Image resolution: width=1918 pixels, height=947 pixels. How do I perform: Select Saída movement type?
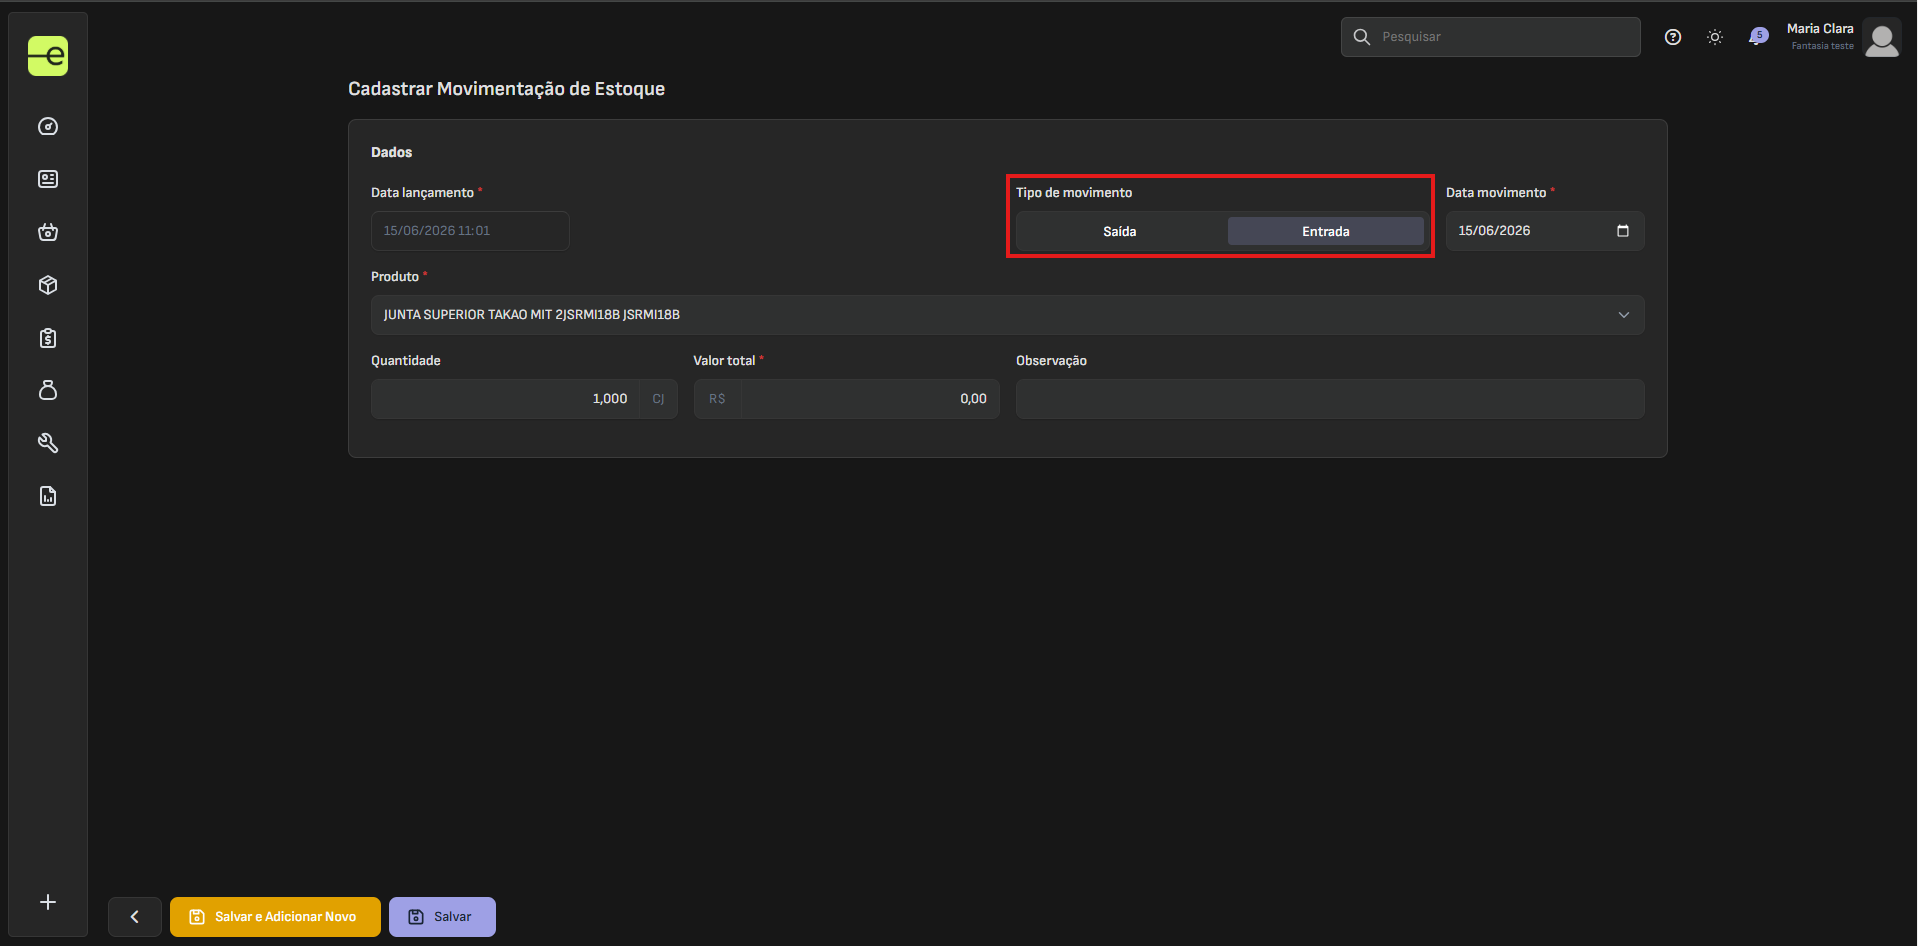point(1120,231)
